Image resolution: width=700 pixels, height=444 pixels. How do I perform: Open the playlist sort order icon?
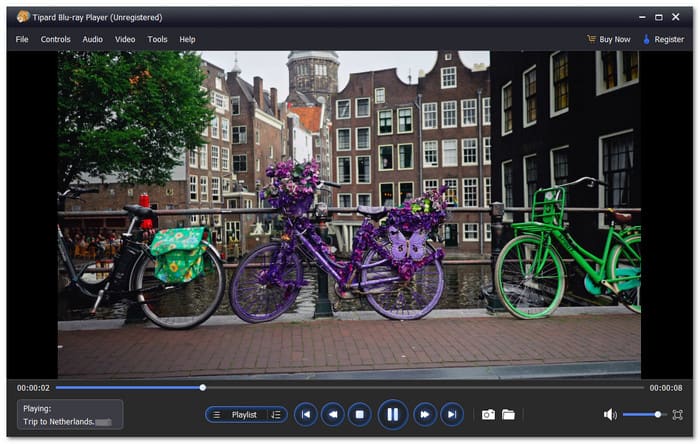[276, 414]
